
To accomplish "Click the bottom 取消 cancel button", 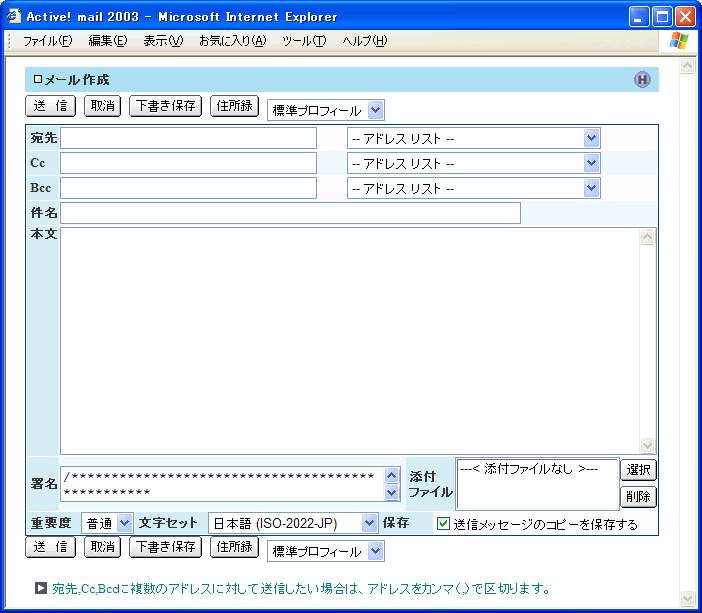I will coord(103,547).
